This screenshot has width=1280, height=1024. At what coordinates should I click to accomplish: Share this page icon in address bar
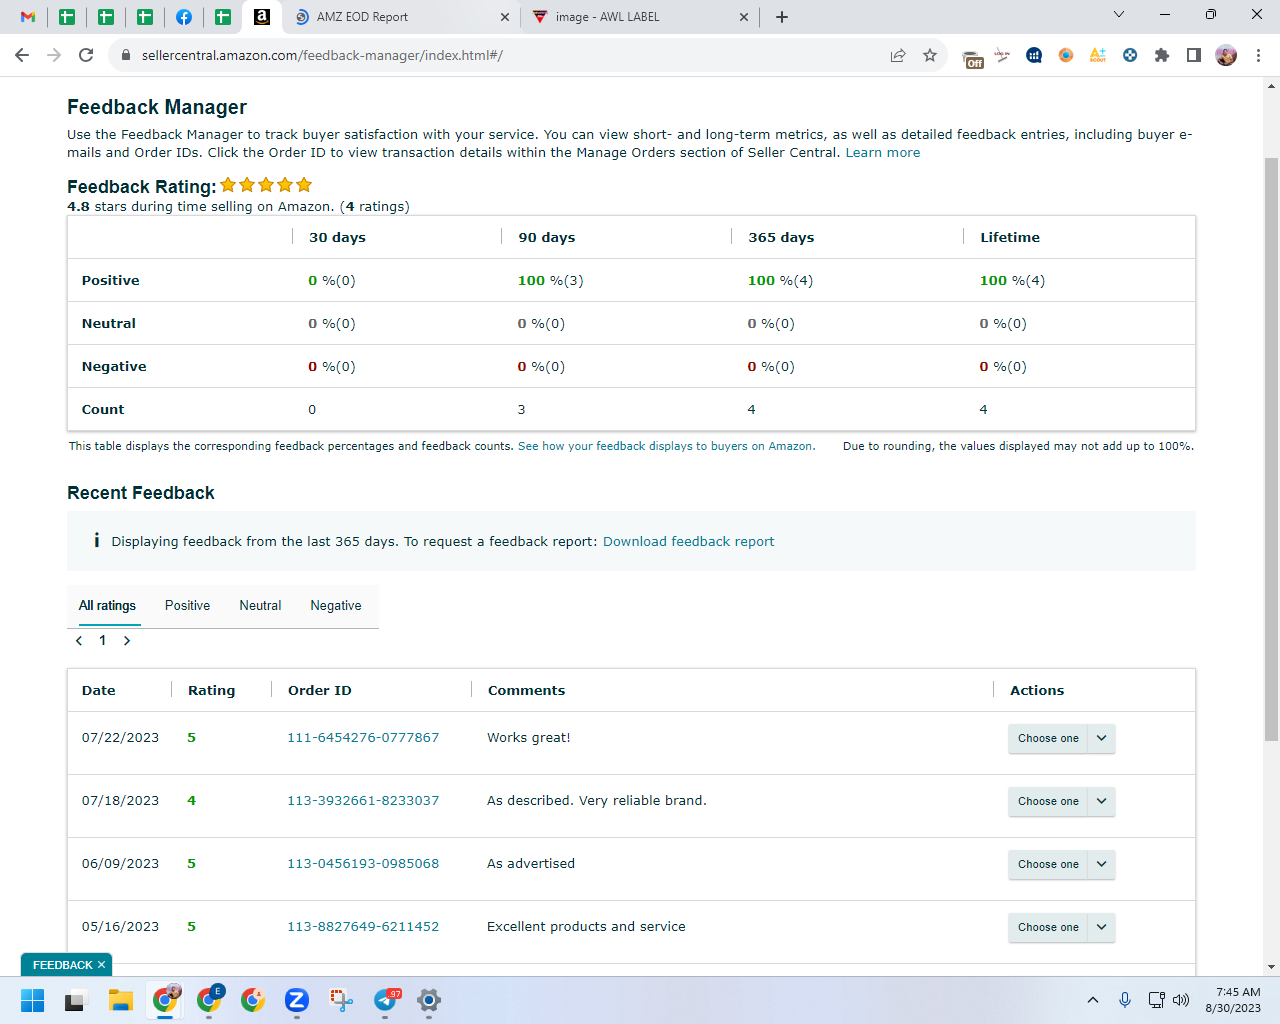point(898,55)
